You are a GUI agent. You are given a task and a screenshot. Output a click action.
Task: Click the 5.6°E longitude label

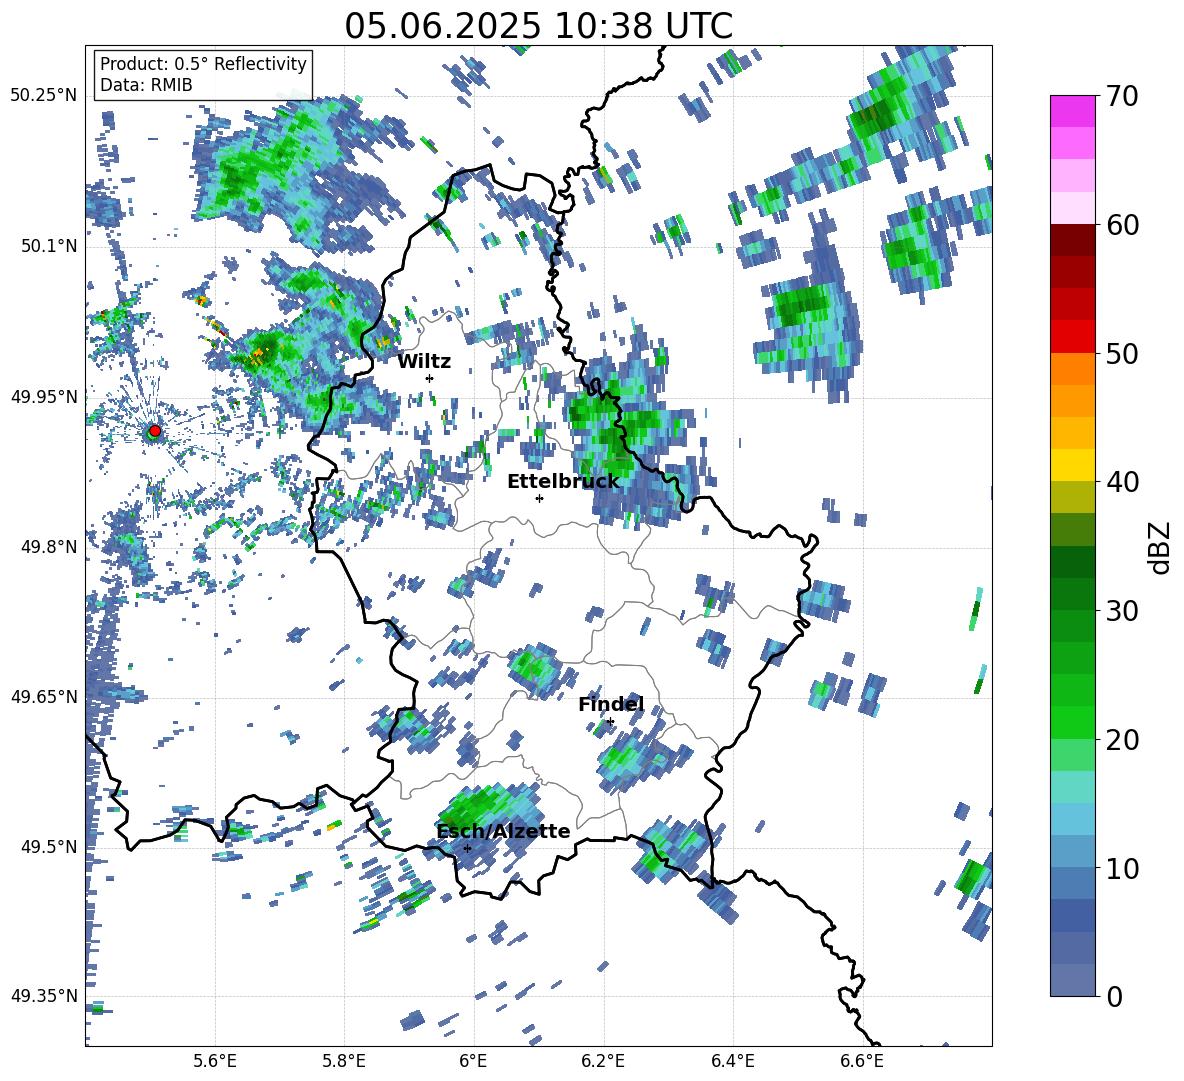coord(215,1061)
